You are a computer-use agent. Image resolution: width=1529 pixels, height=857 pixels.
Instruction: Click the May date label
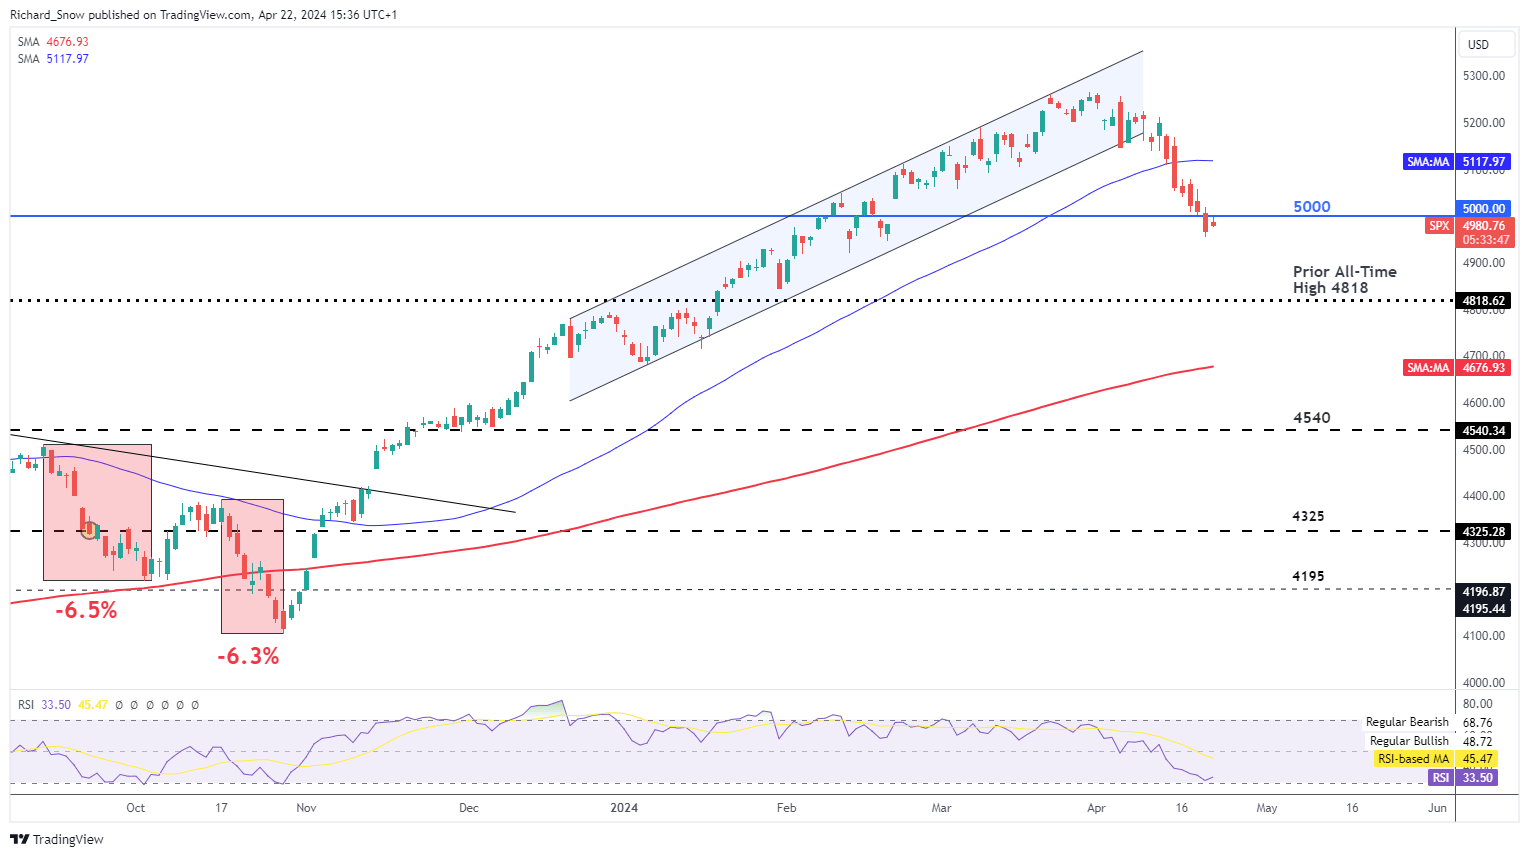1267,808
